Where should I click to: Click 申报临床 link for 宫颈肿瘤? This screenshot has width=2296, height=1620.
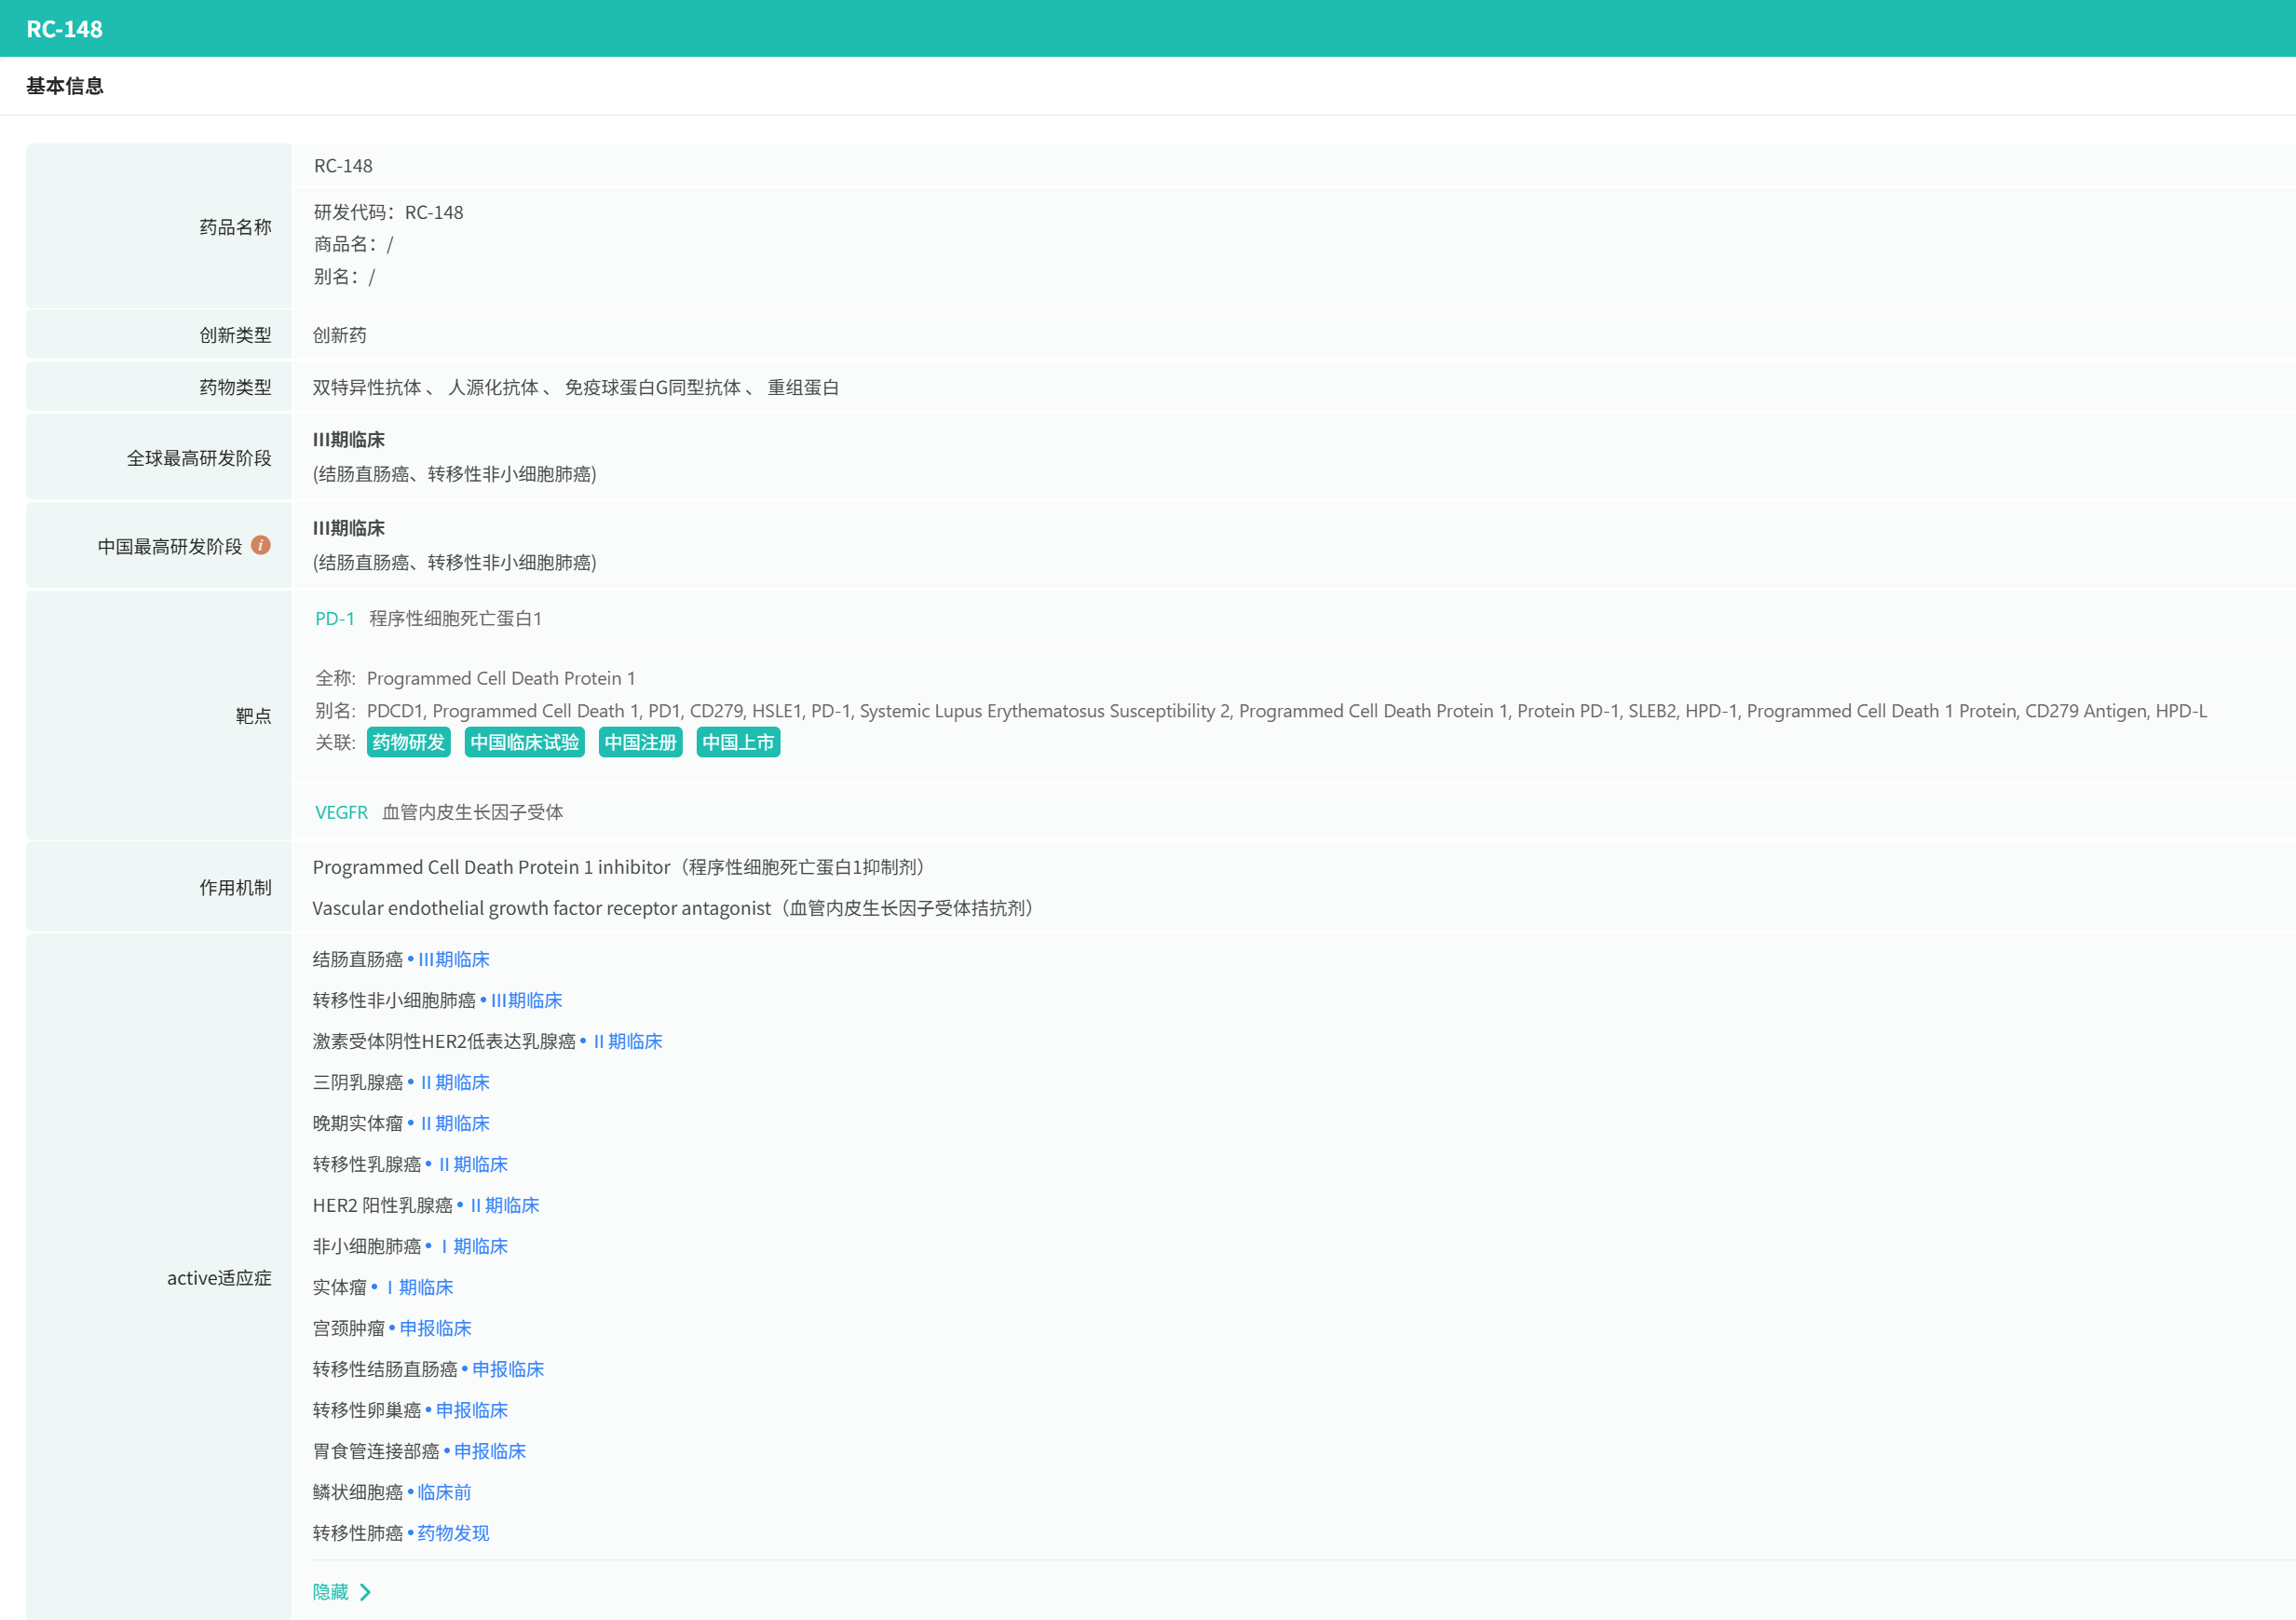[x=435, y=1328]
